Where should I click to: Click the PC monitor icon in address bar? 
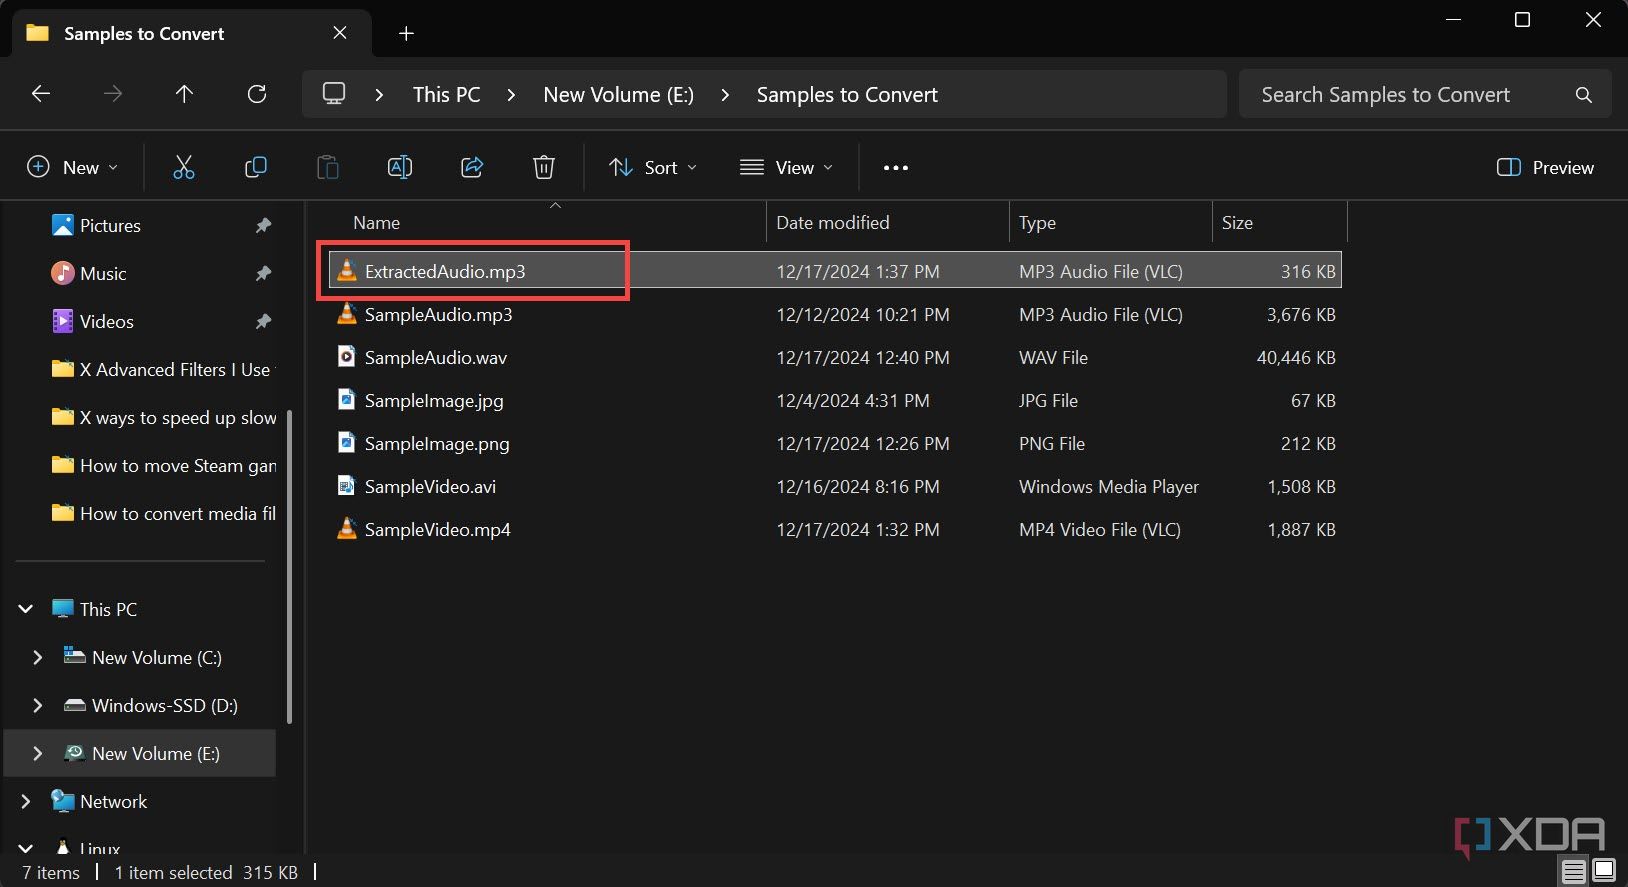pyautogui.click(x=334, y=94)
